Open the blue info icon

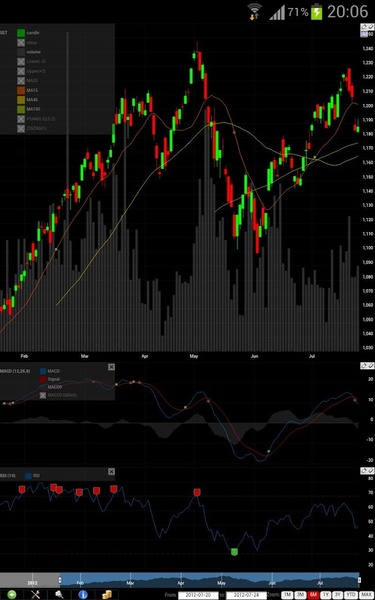[x=83, y=595]
